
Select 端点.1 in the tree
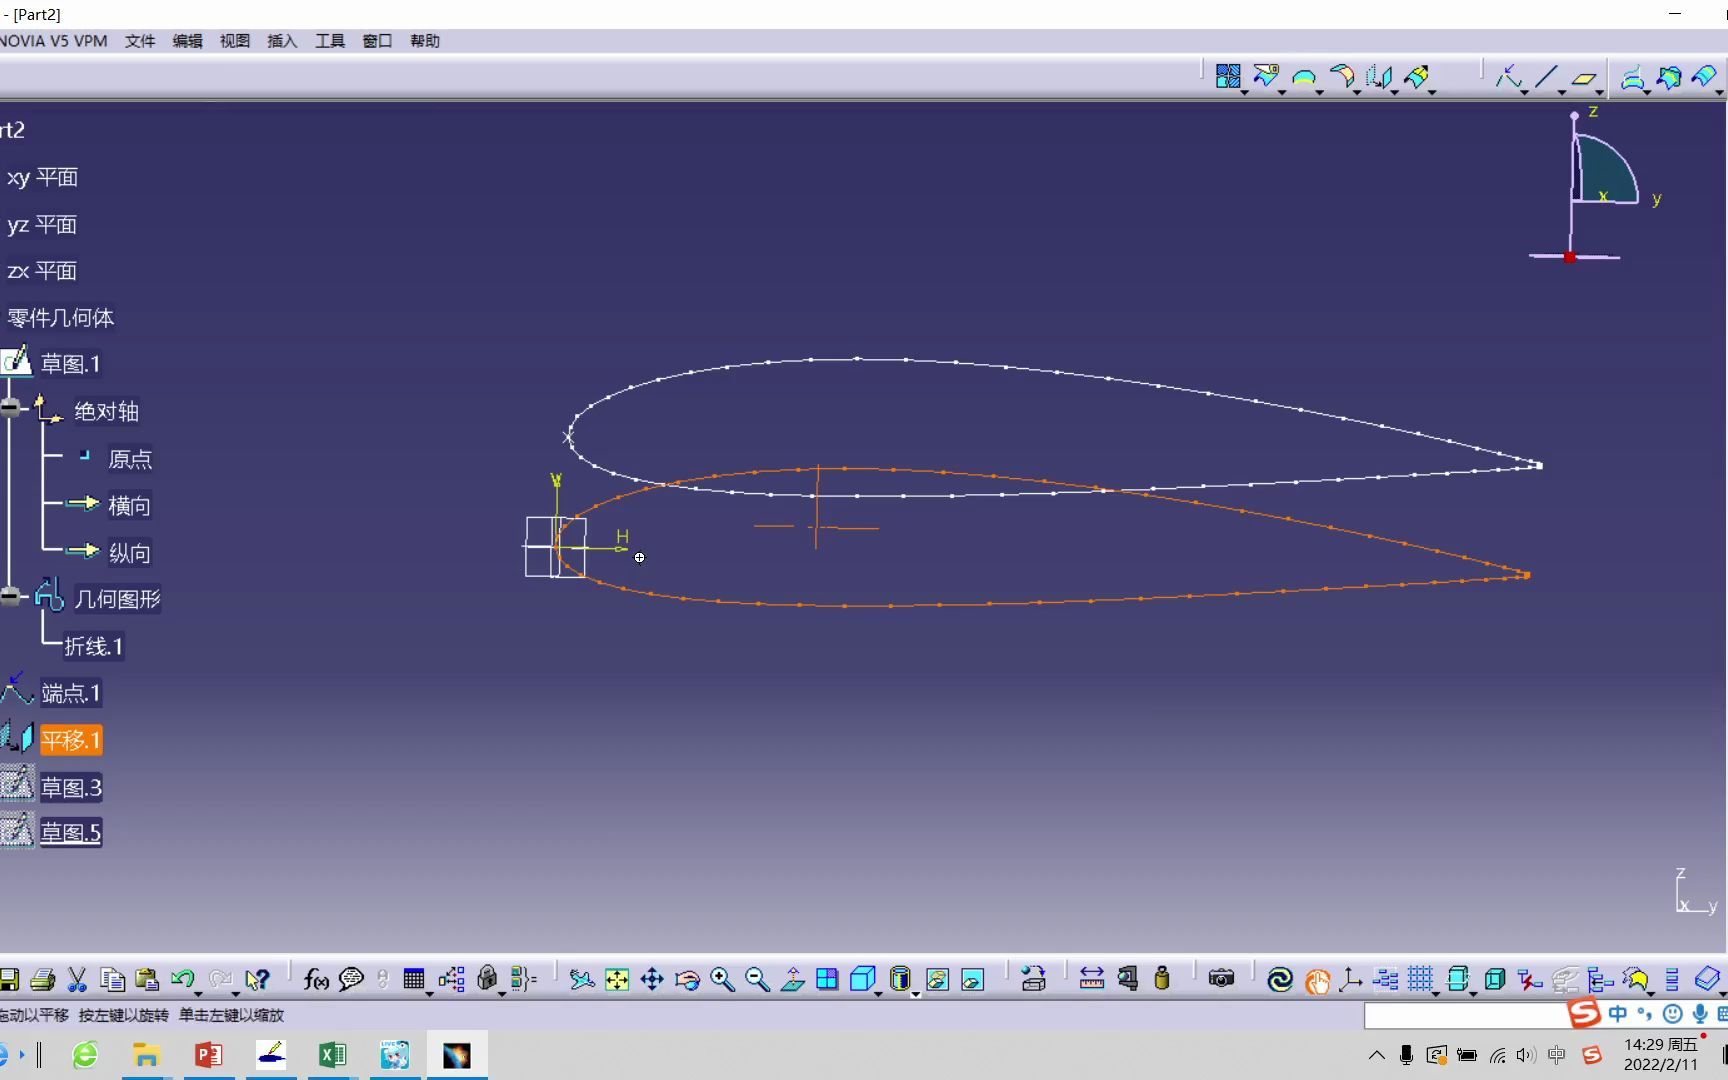click(x=70, y=693)
